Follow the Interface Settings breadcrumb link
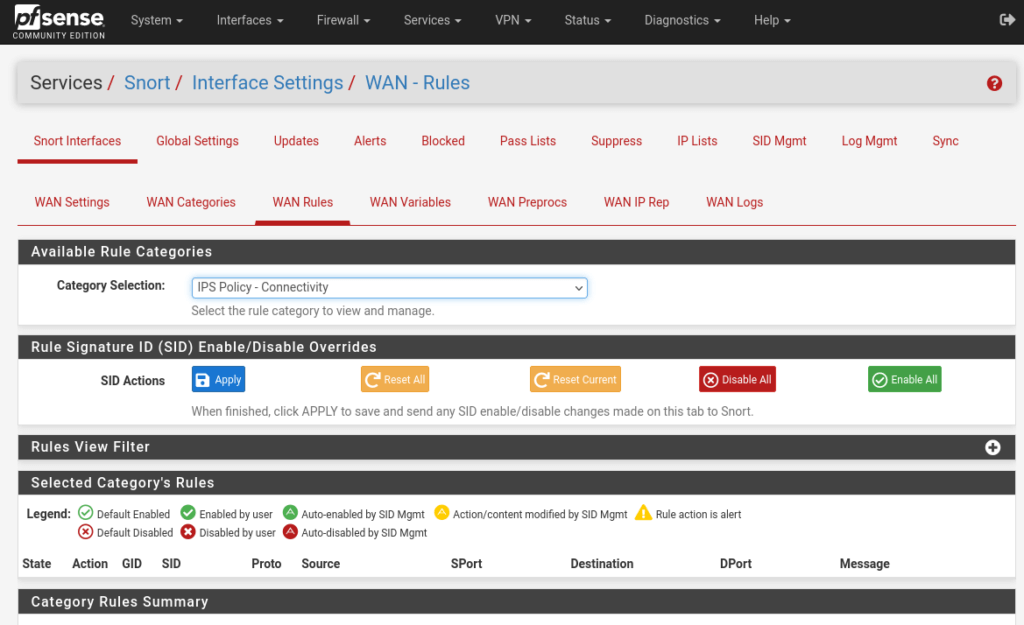 click(267, 83)
